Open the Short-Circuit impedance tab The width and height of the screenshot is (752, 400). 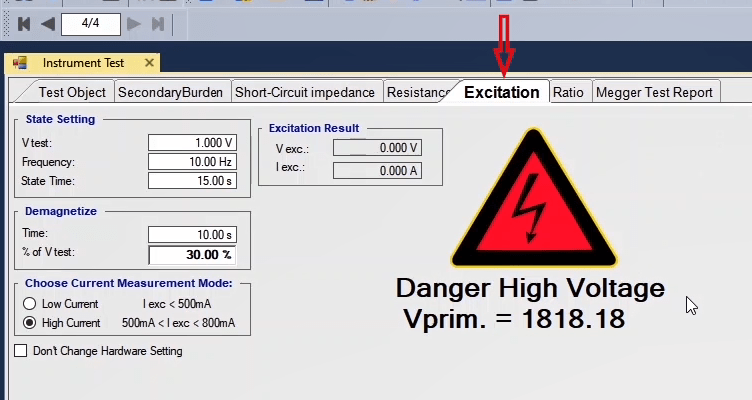pos(305,92)
